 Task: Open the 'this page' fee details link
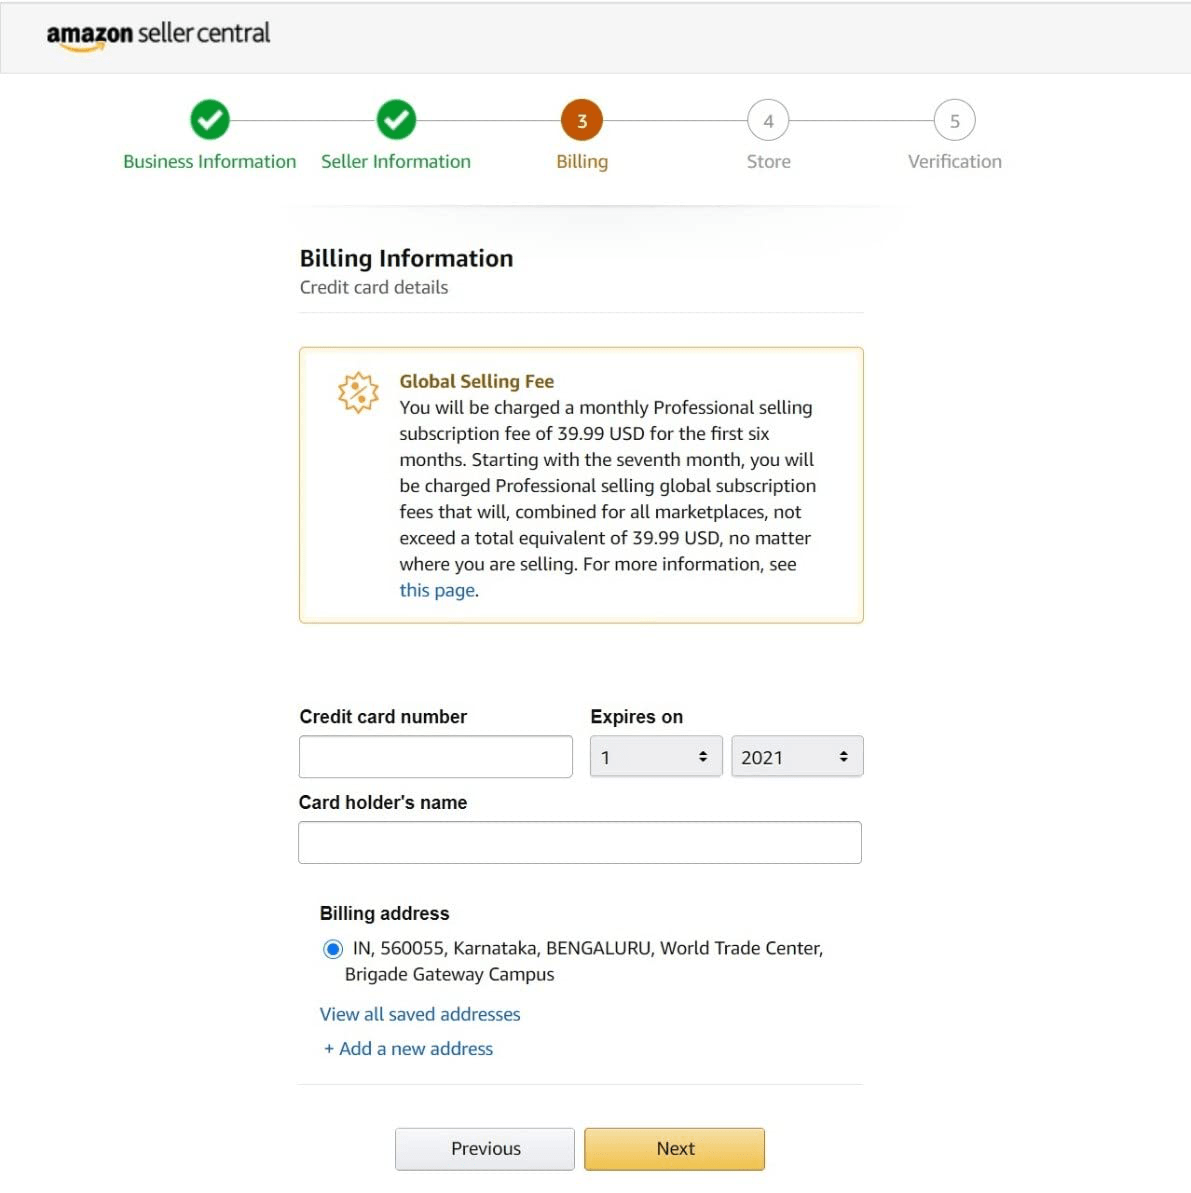point(436,590)
